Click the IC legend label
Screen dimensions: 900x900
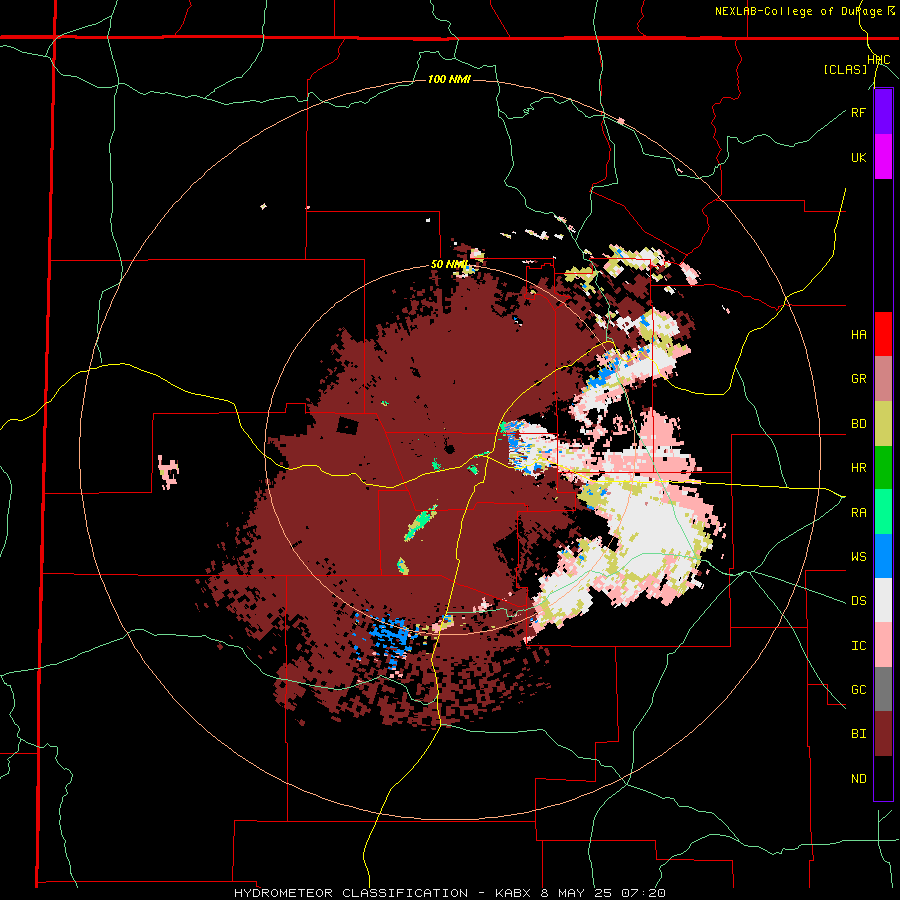(858, 646)
